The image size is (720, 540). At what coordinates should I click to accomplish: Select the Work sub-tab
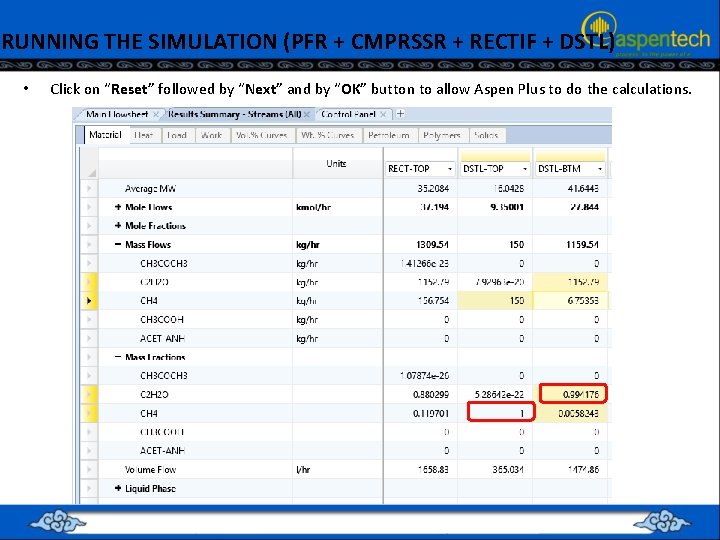point(212,135)
